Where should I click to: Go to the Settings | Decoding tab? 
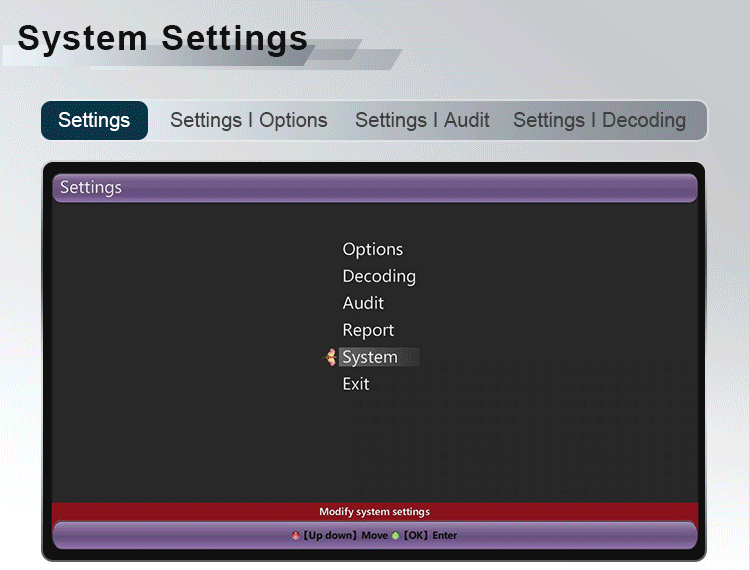(x=599, y=120)
